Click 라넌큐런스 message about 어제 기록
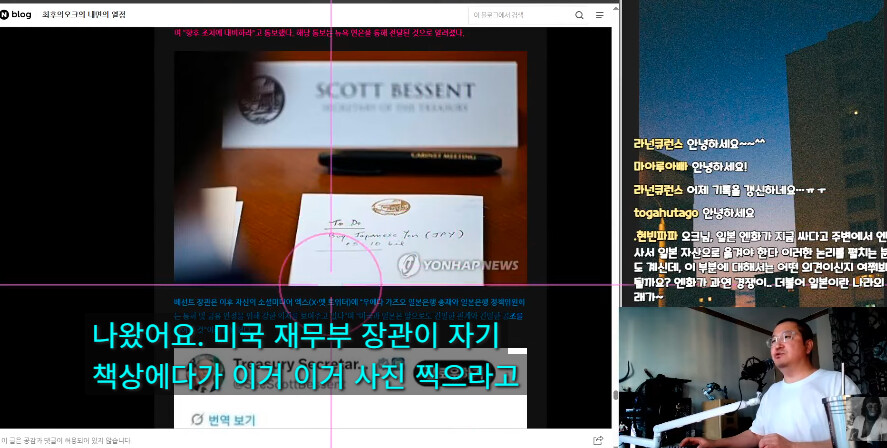The image size is (887, 448). pyautogui.click(x=729, y=190)
